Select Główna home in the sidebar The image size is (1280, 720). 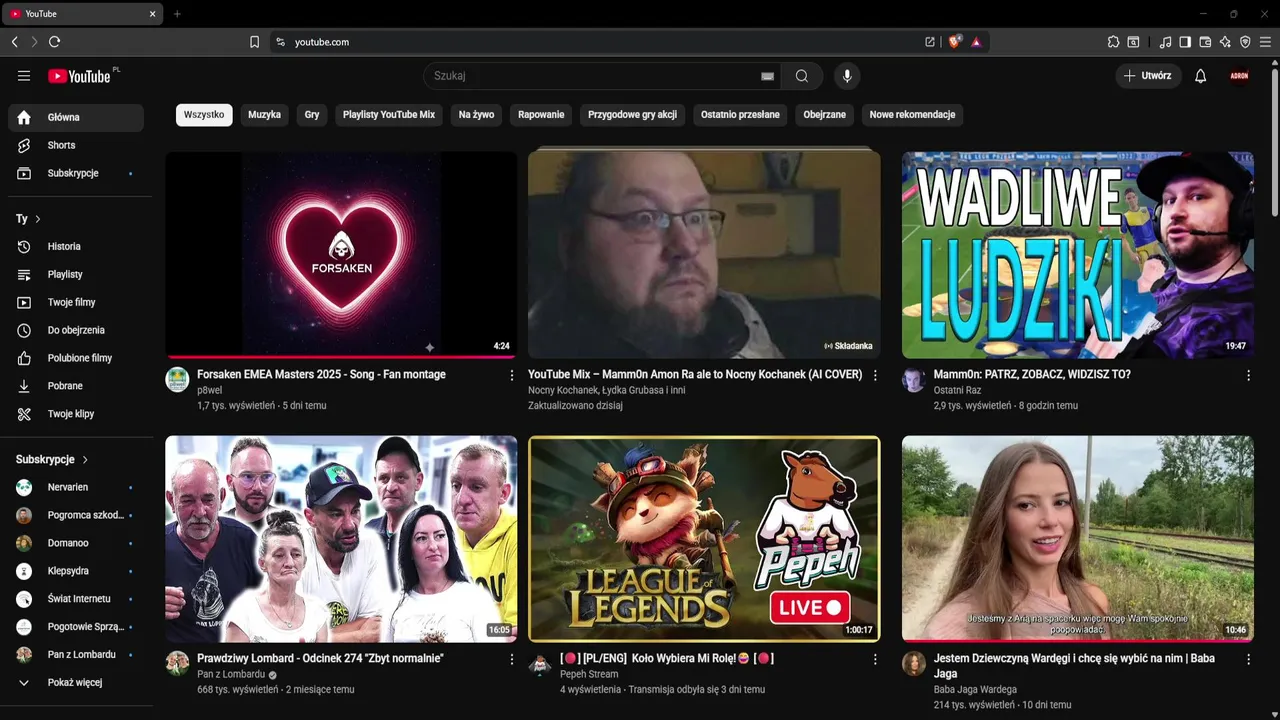click(76, 117)
